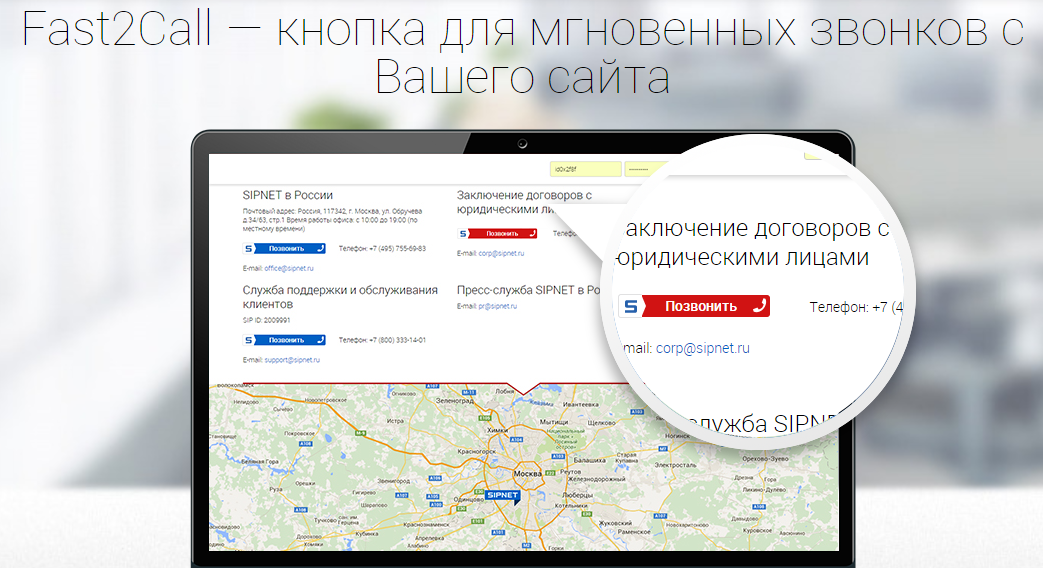Click the SIP ID: 2009991 text
The width and height of the screenshot is (1043, 568).
[x=266, y=320]
